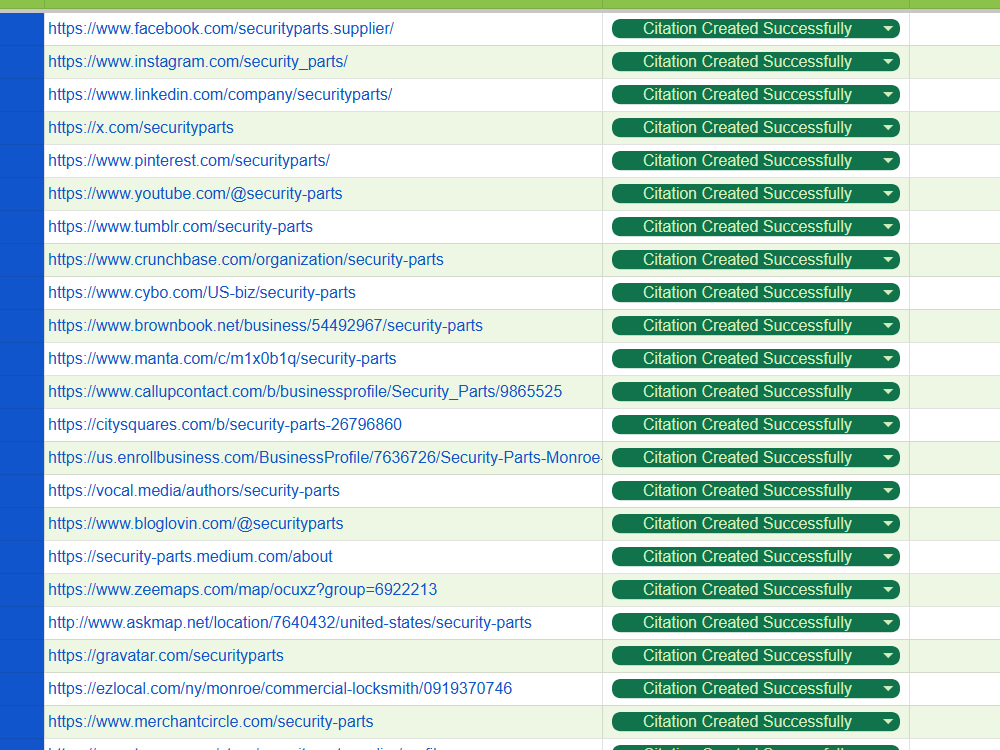Open the gravatar.com securityparts link
The height and width of the screenshot is (750, 1000).
point(166,656)
